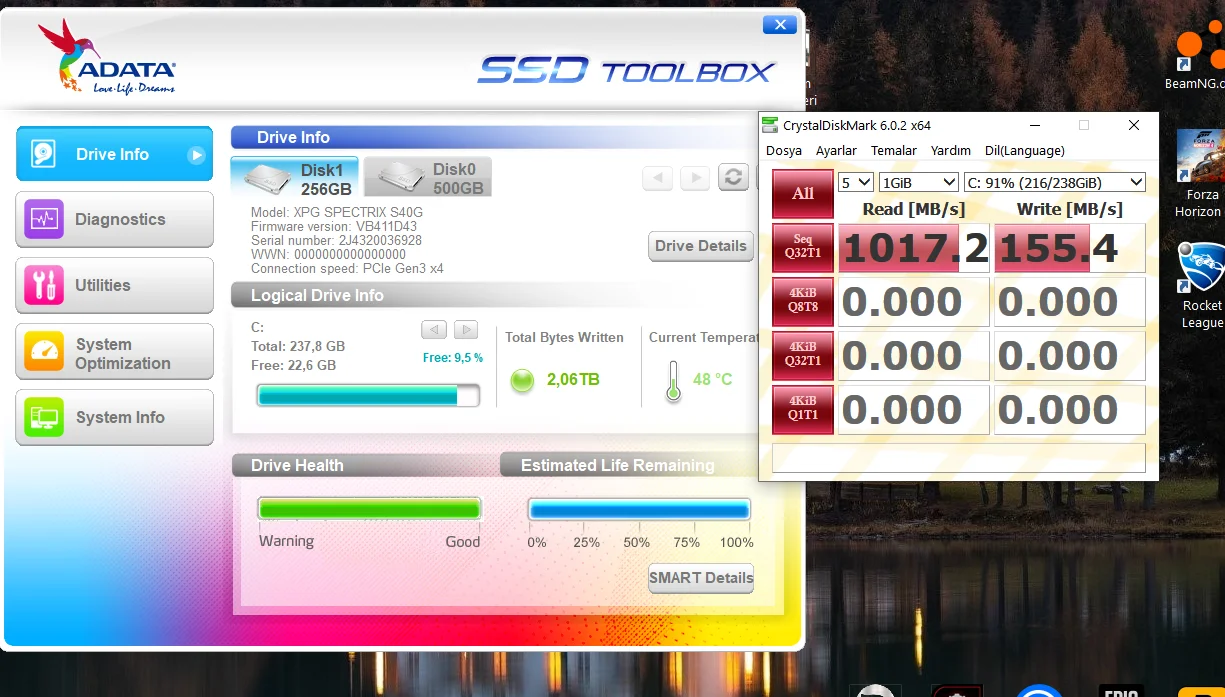1225x697 pixels.
Task: Click the Seq write result 155.4
Action: click(x=1070, y=248)
